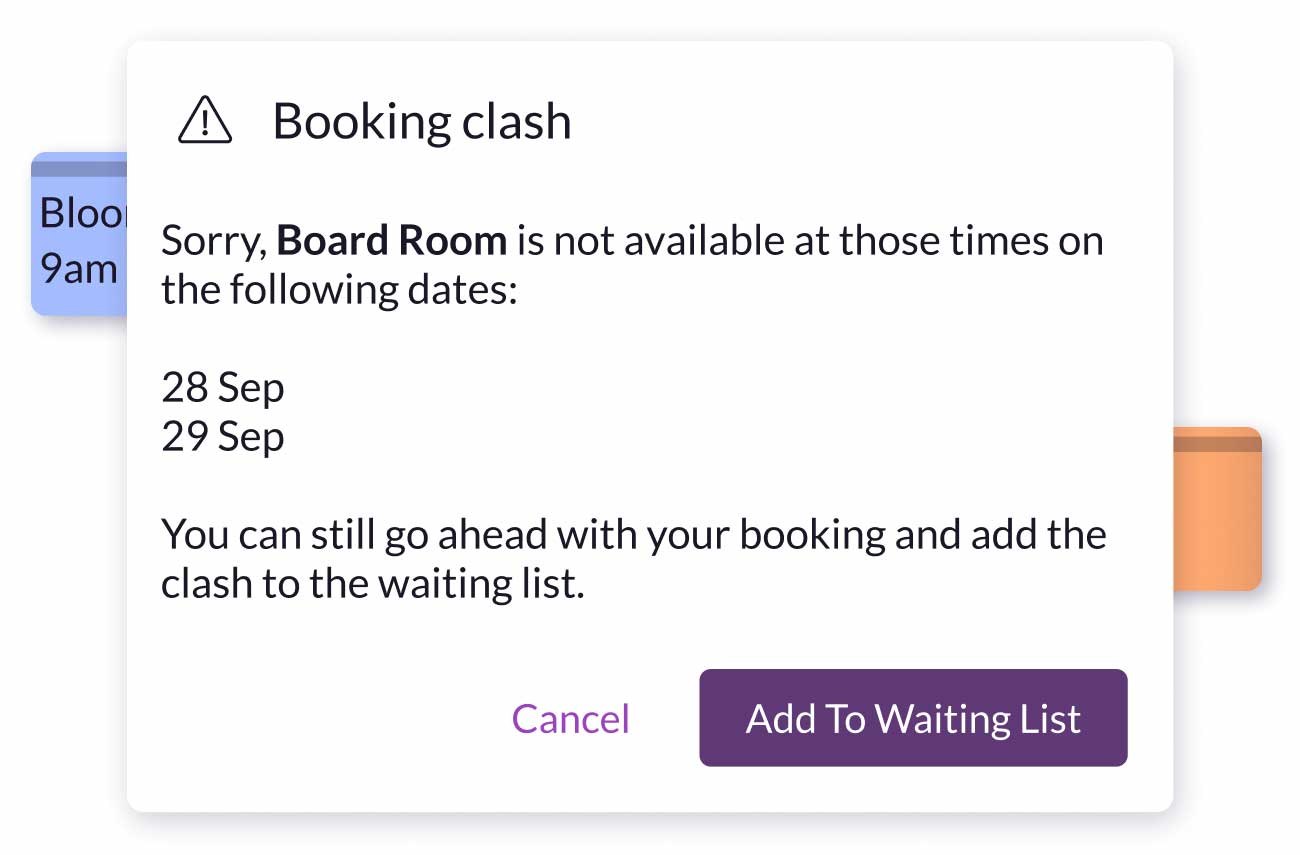
Task: Click the bold Board Room text
Action: tap(393, 240)
